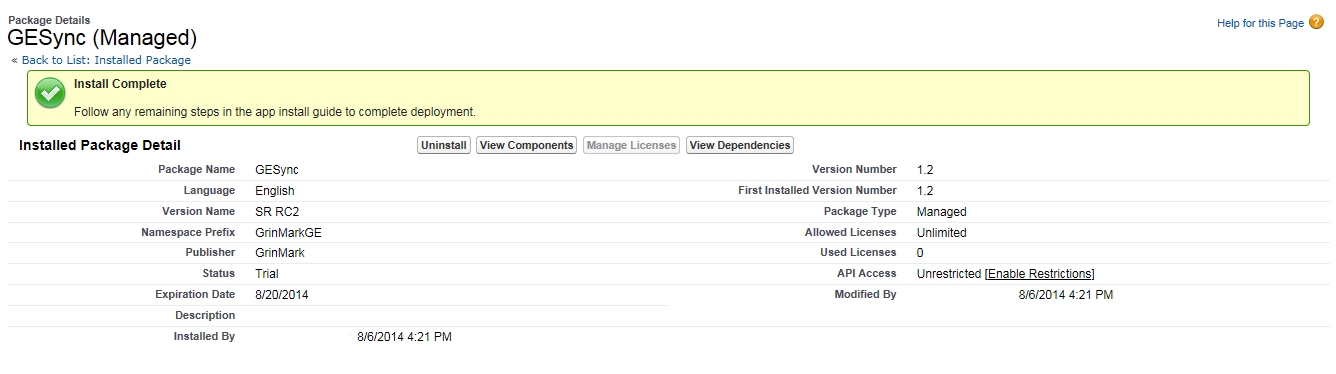Click the Allowed Licenses value Unlimited

[941, 233]
